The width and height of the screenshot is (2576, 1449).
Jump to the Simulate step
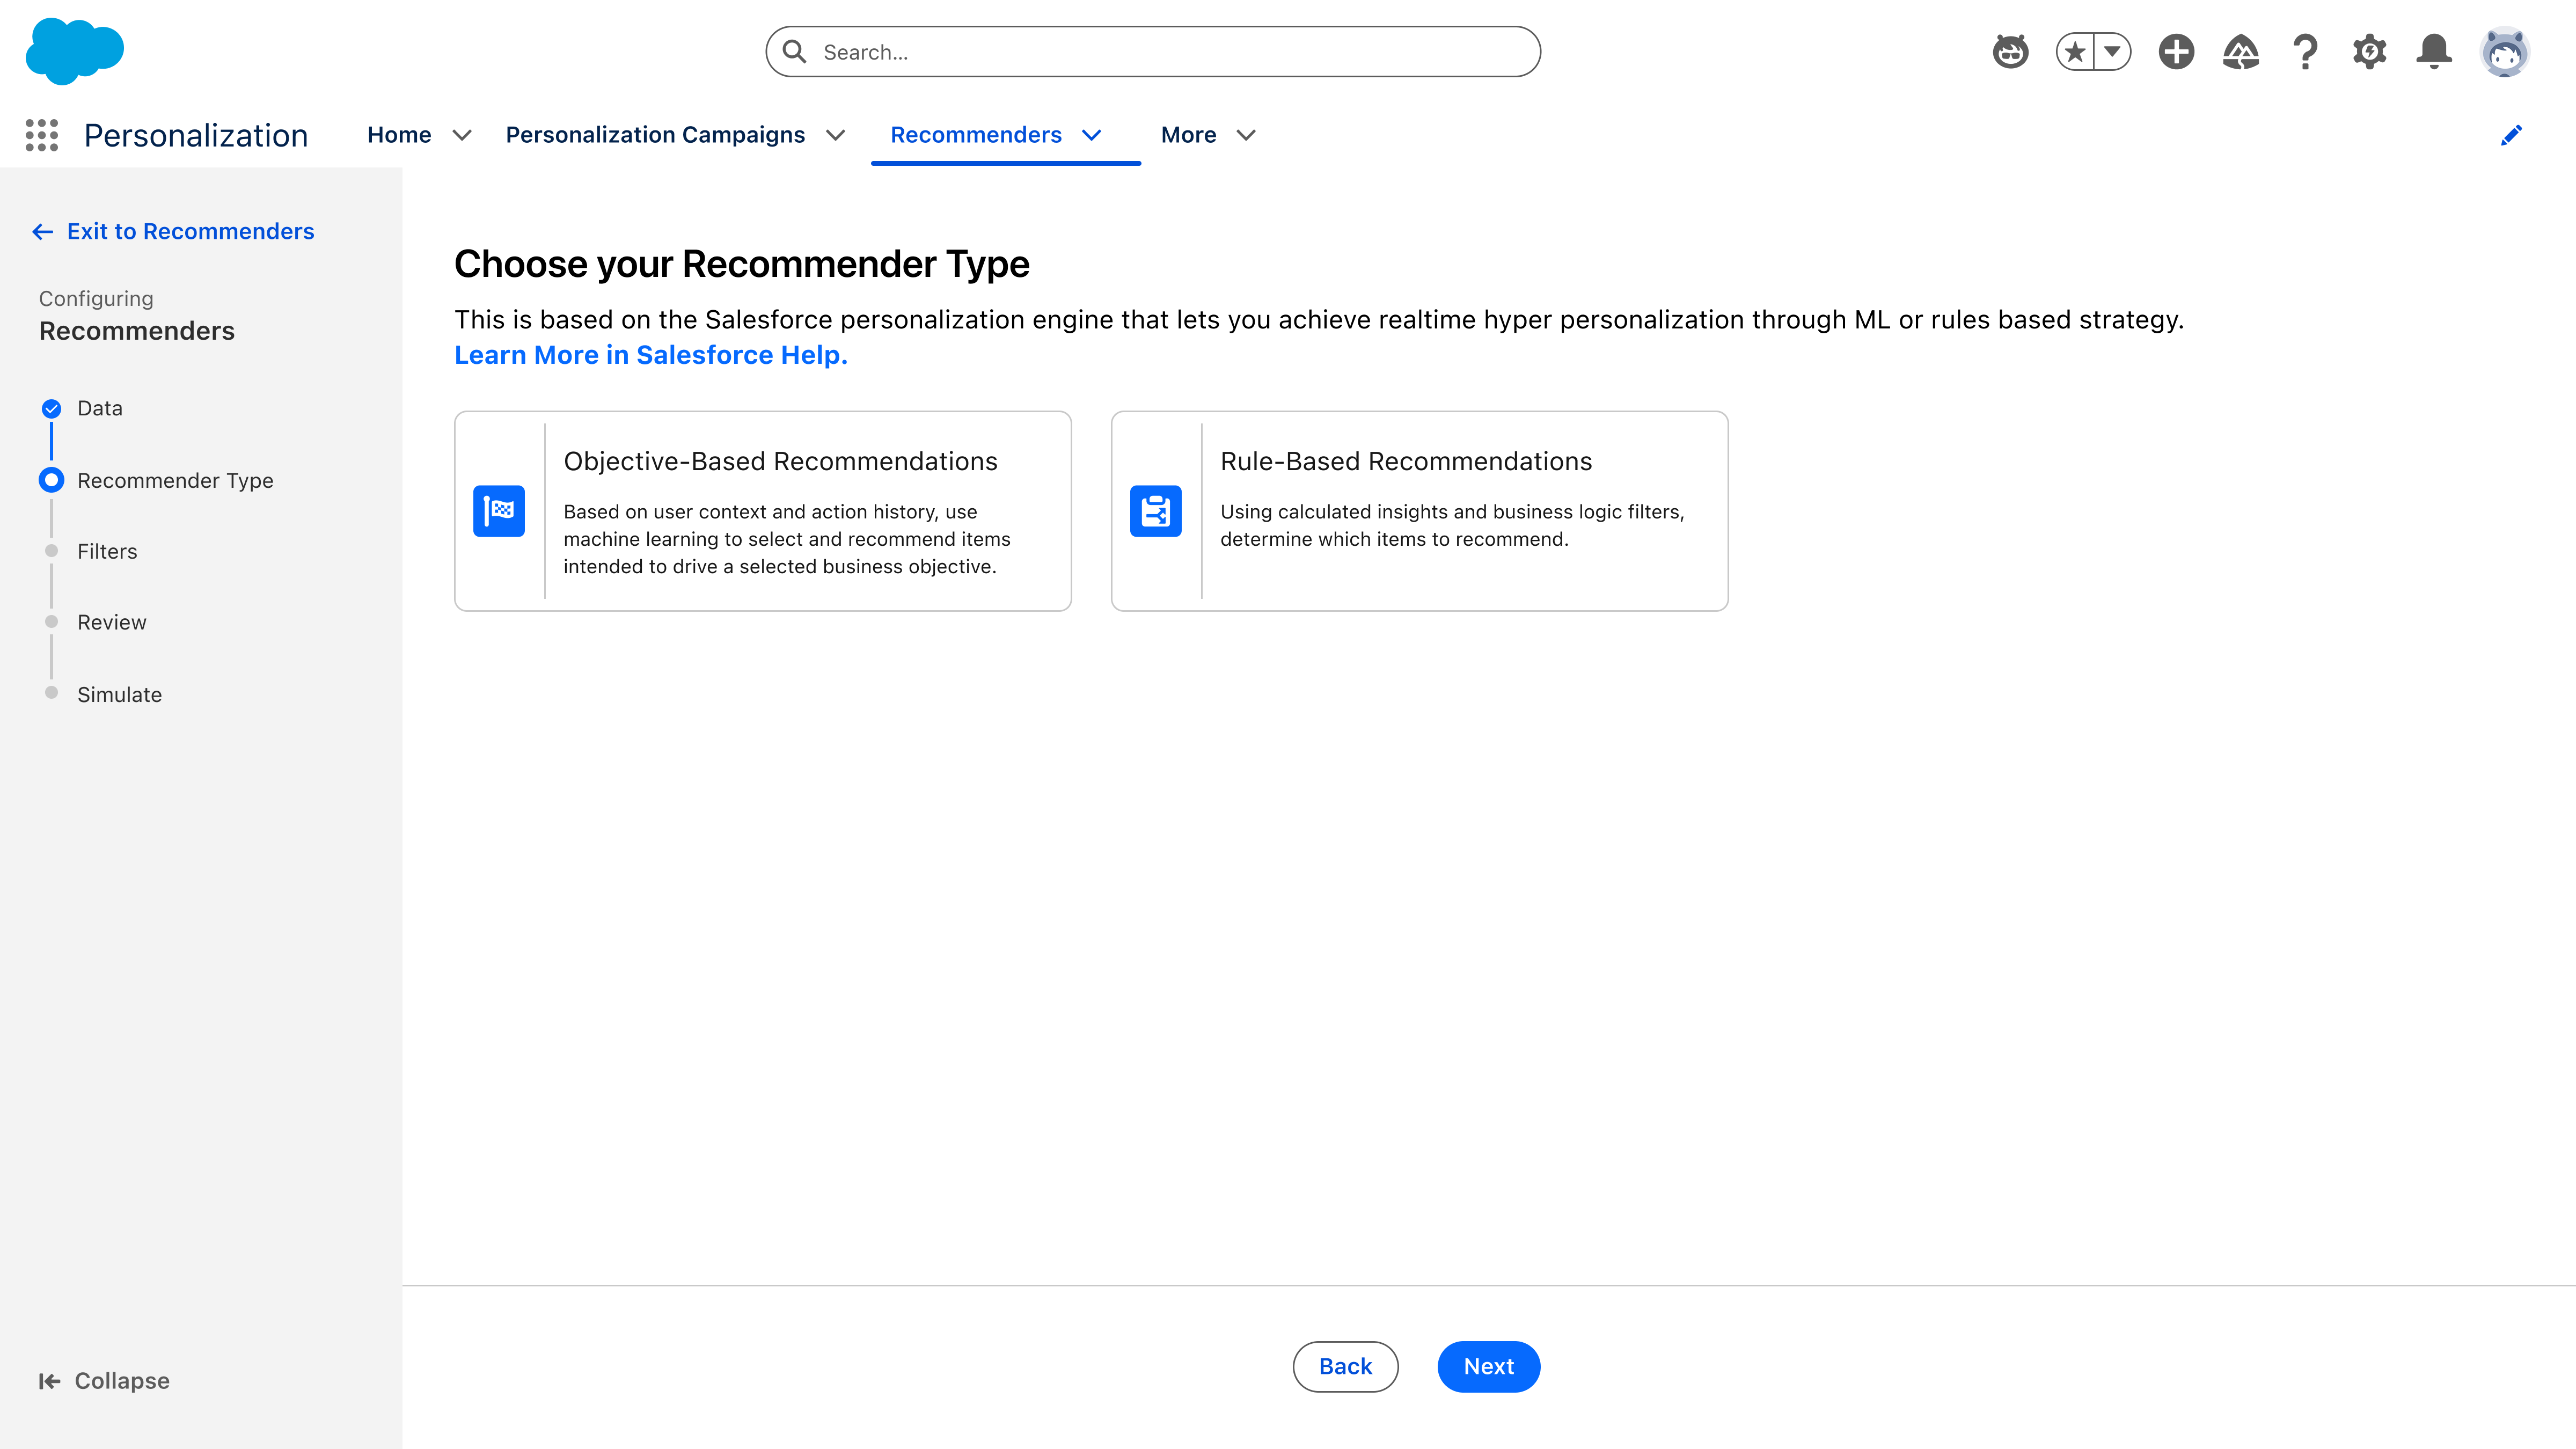[119, 694]
